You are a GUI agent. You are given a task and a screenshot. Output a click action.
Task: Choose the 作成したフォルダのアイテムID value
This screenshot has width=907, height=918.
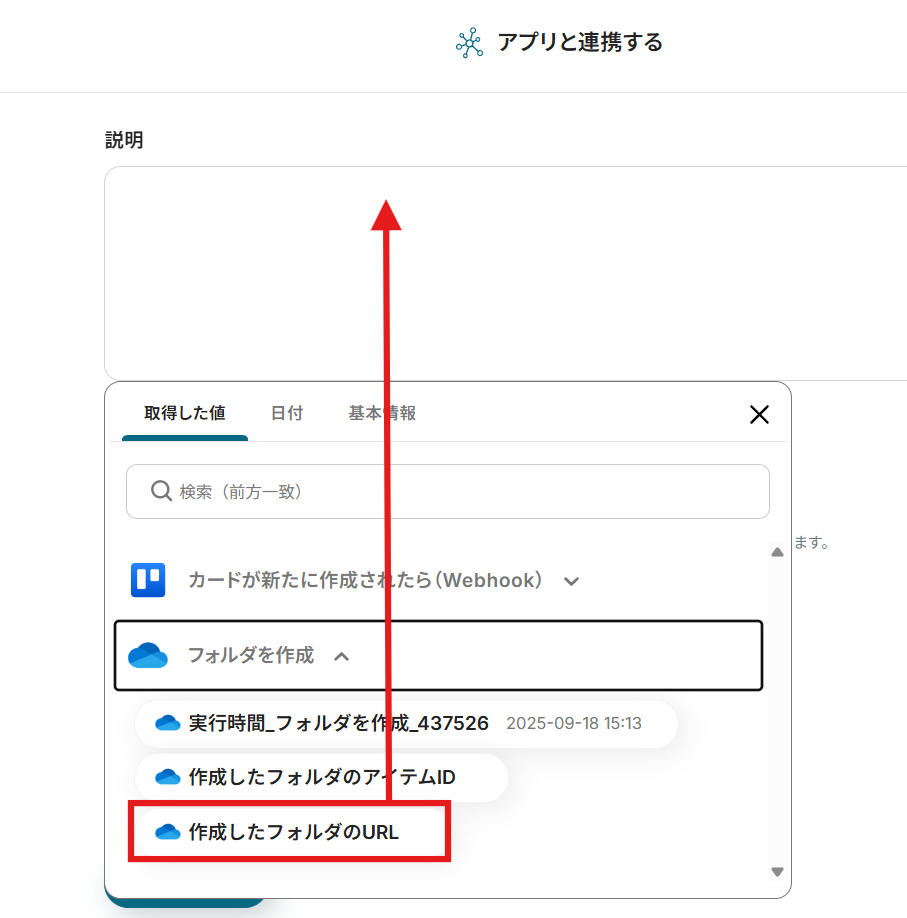[322, 777]
